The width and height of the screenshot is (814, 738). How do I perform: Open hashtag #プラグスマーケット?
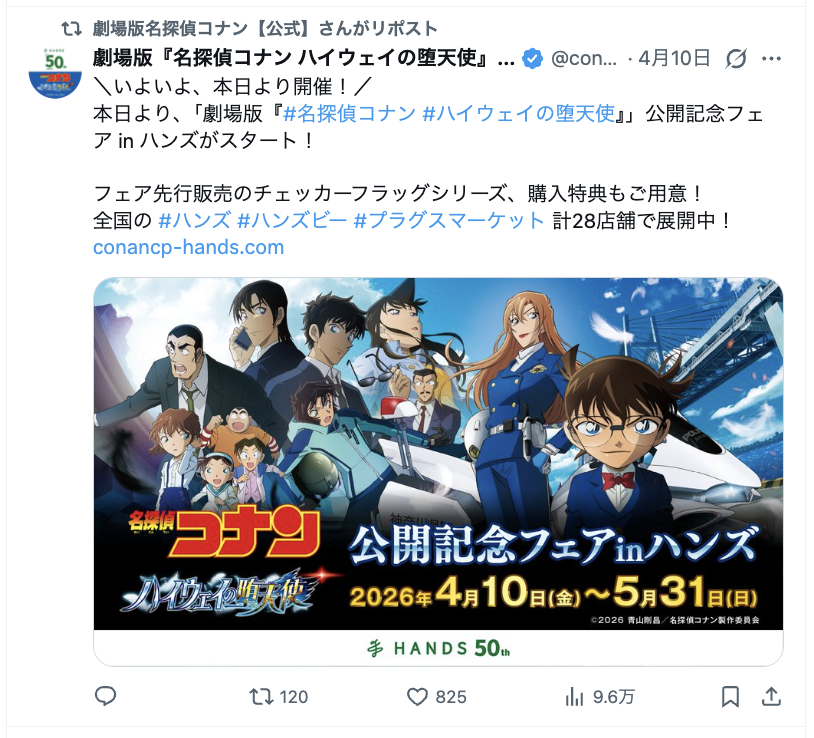tap(449, 221)
